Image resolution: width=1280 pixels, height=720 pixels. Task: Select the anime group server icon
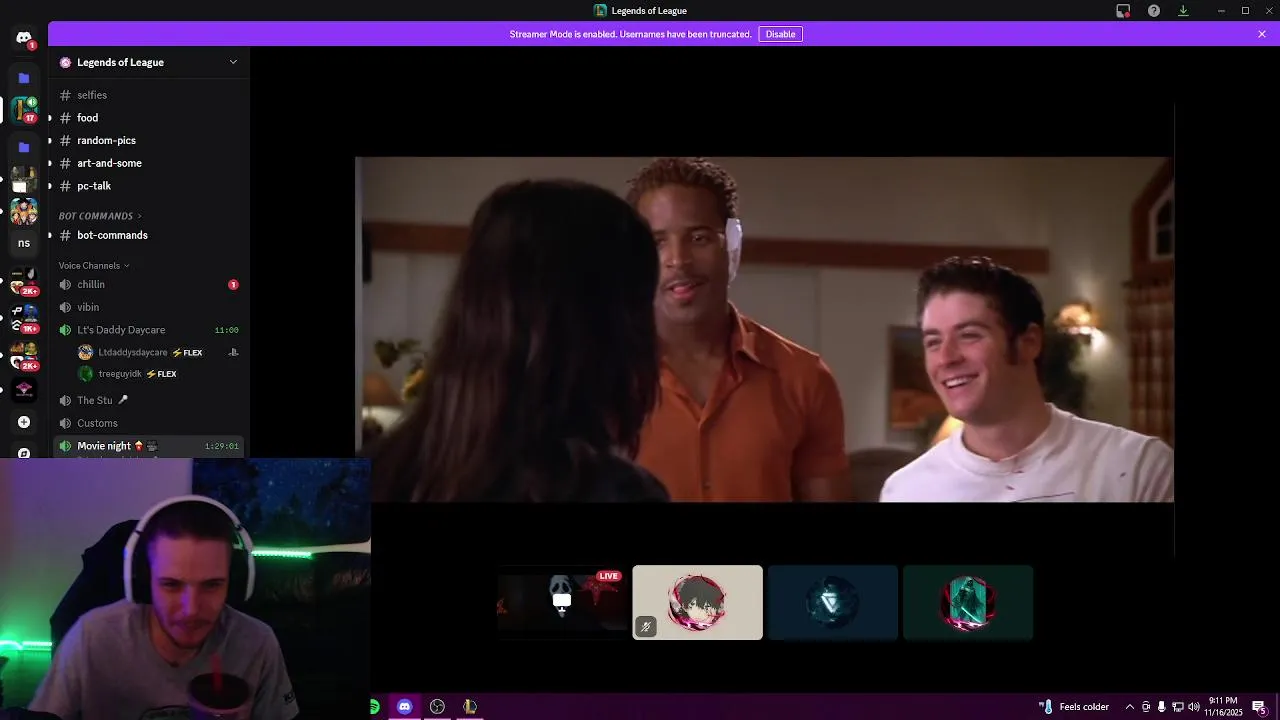click(x=24, y=211)
